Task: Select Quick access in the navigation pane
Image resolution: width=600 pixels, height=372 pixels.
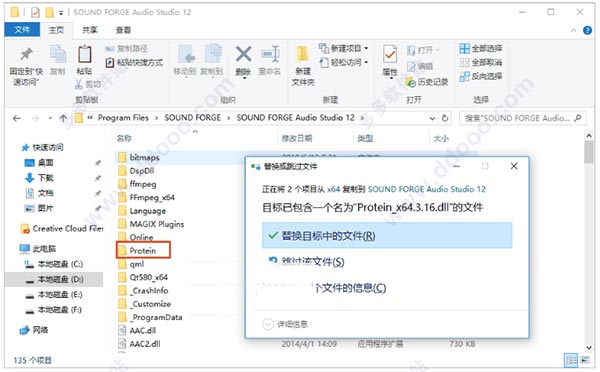Action: point(42,147)
